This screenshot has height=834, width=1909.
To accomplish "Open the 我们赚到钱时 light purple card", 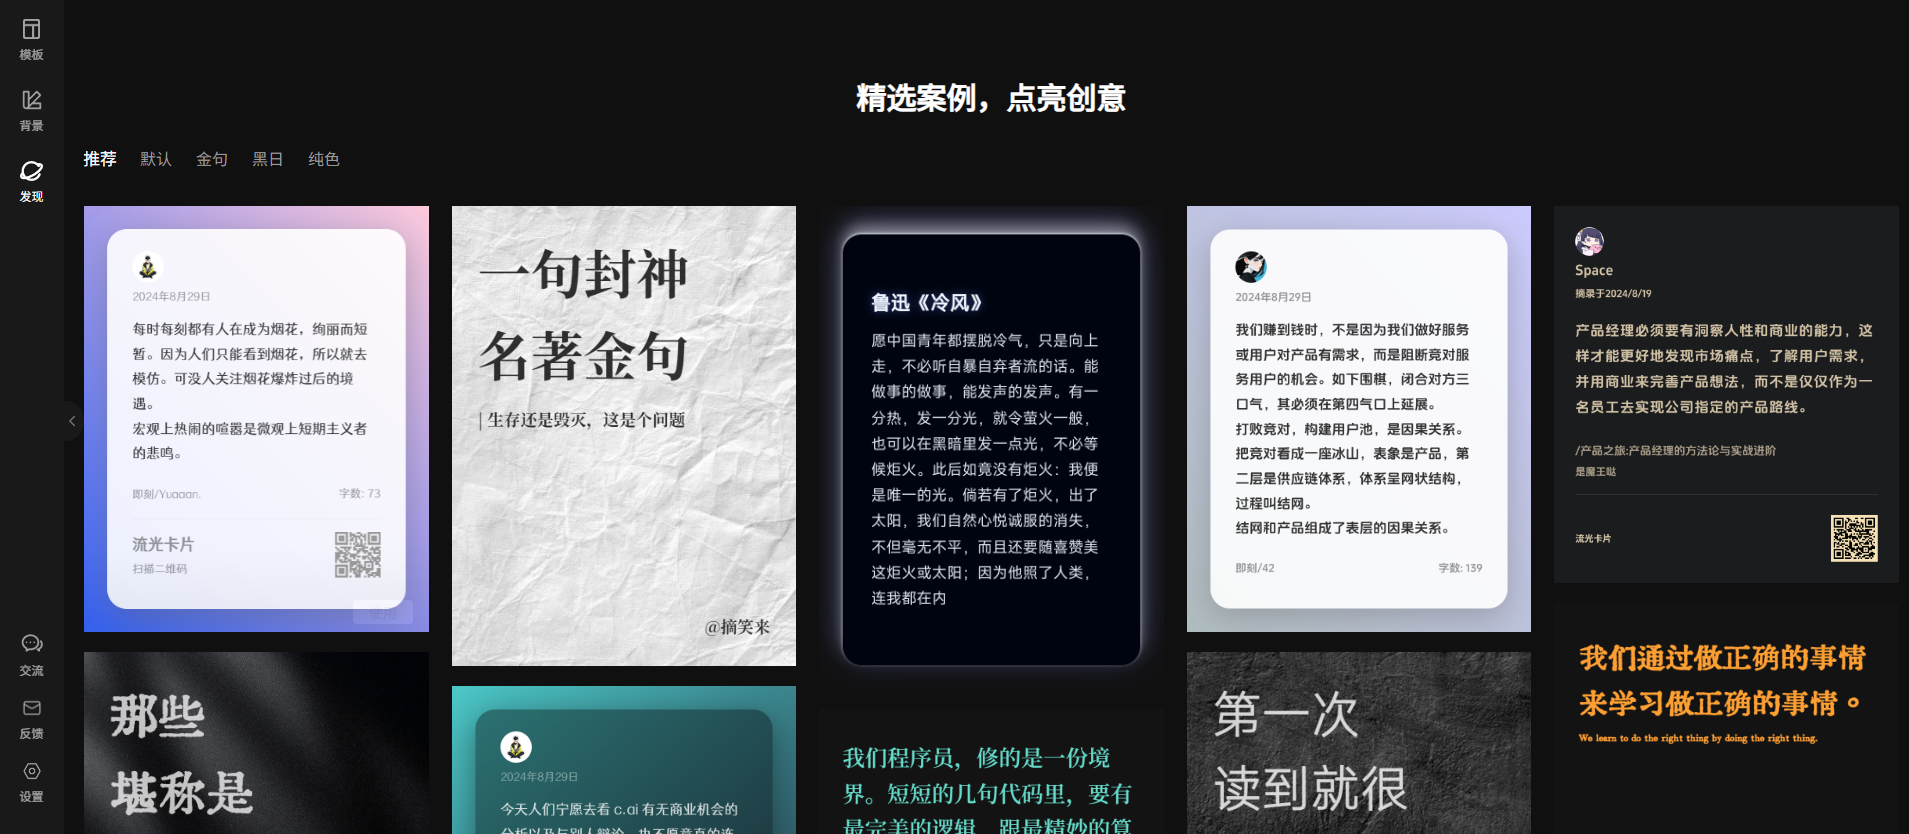I will [x=1359, y=419].
